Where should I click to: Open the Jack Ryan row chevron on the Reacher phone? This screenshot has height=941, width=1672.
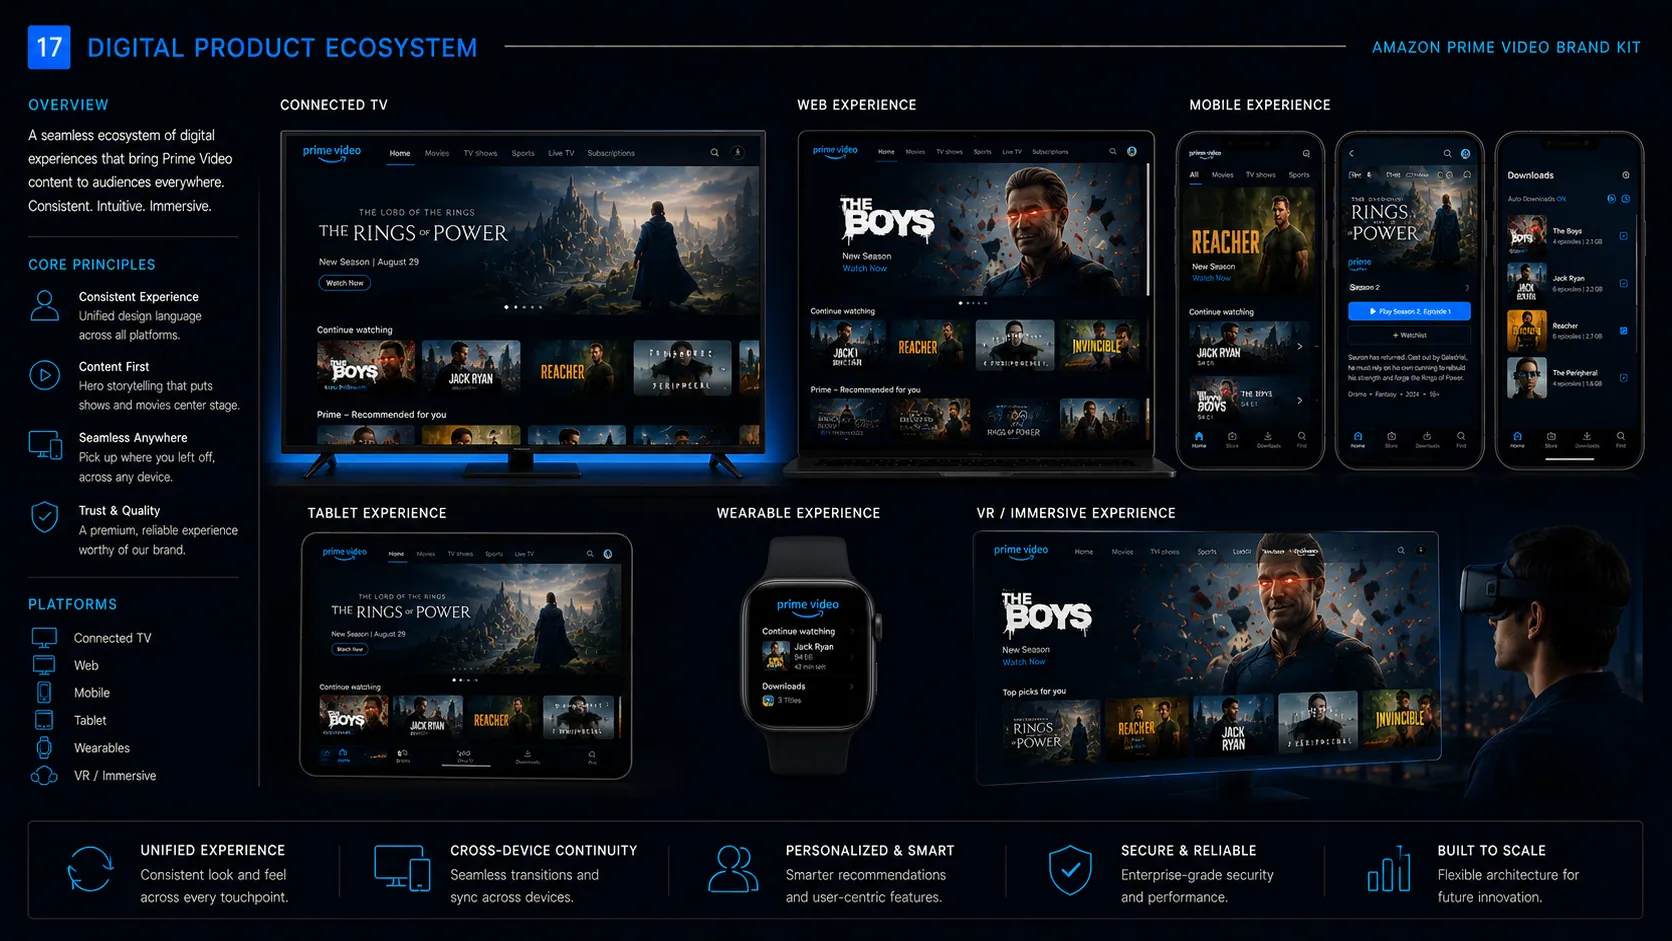click(1300, 346)
